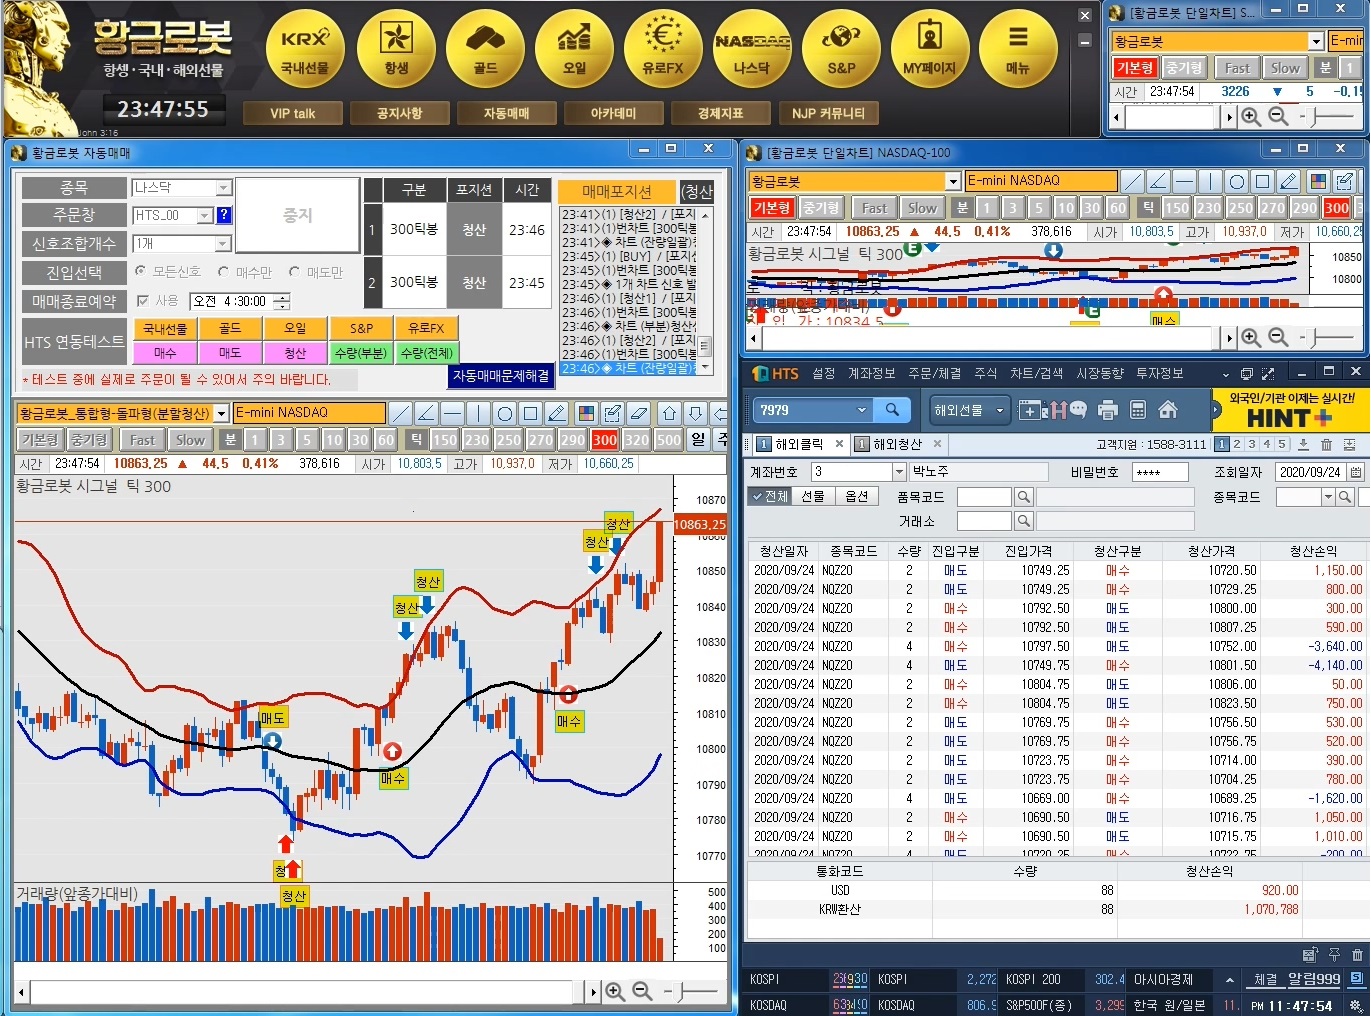Click color palette icon in bottom-left chart toolbar
1371x1016 pixels.
pyautogui.click(x=586, y=413)
